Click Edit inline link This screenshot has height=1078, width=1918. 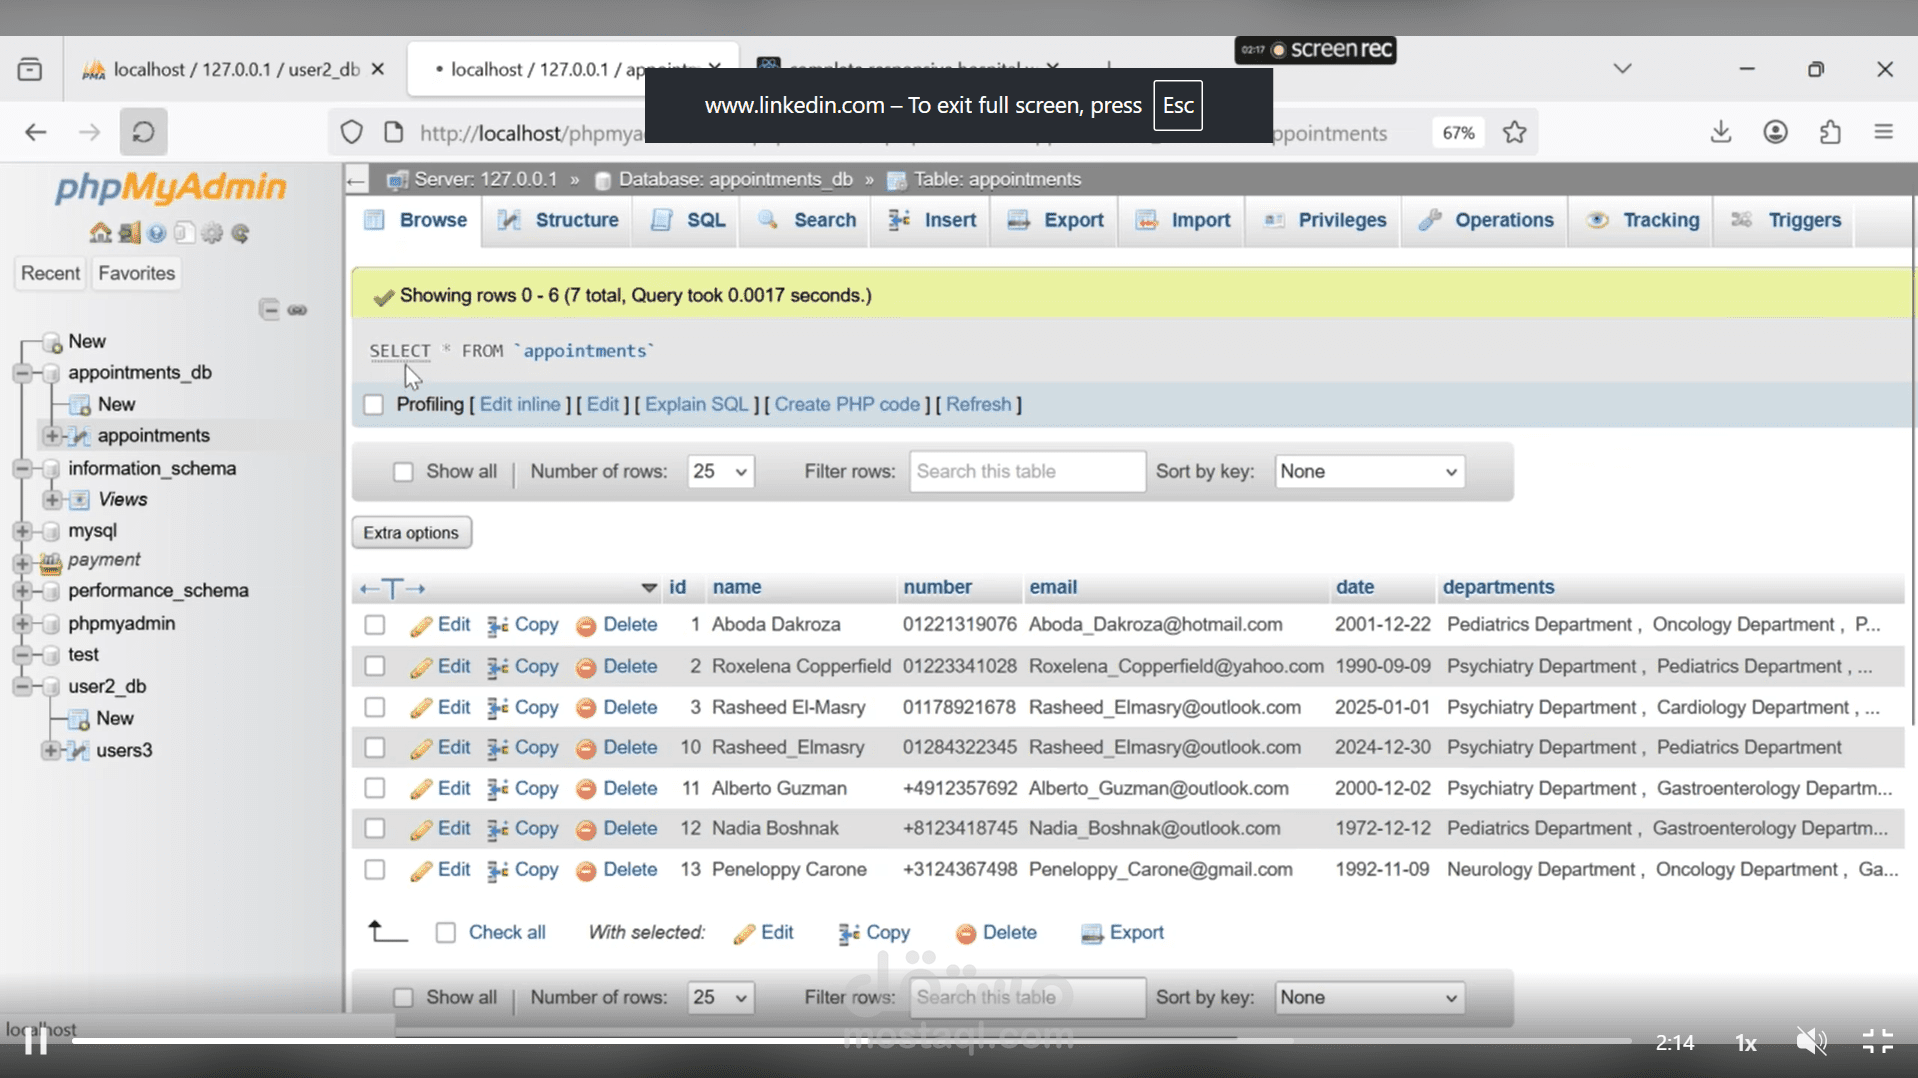pos(520,404)
